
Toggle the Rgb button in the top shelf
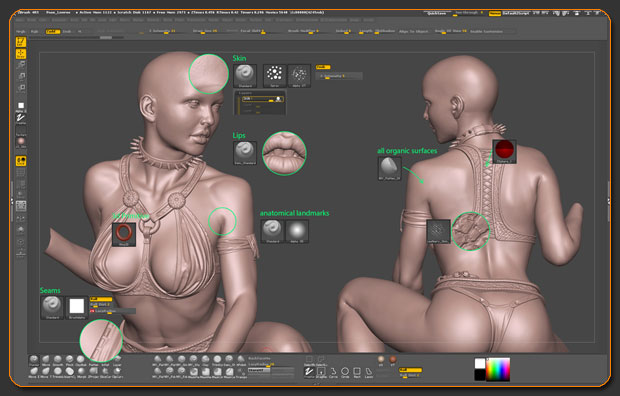pos(35,31)
